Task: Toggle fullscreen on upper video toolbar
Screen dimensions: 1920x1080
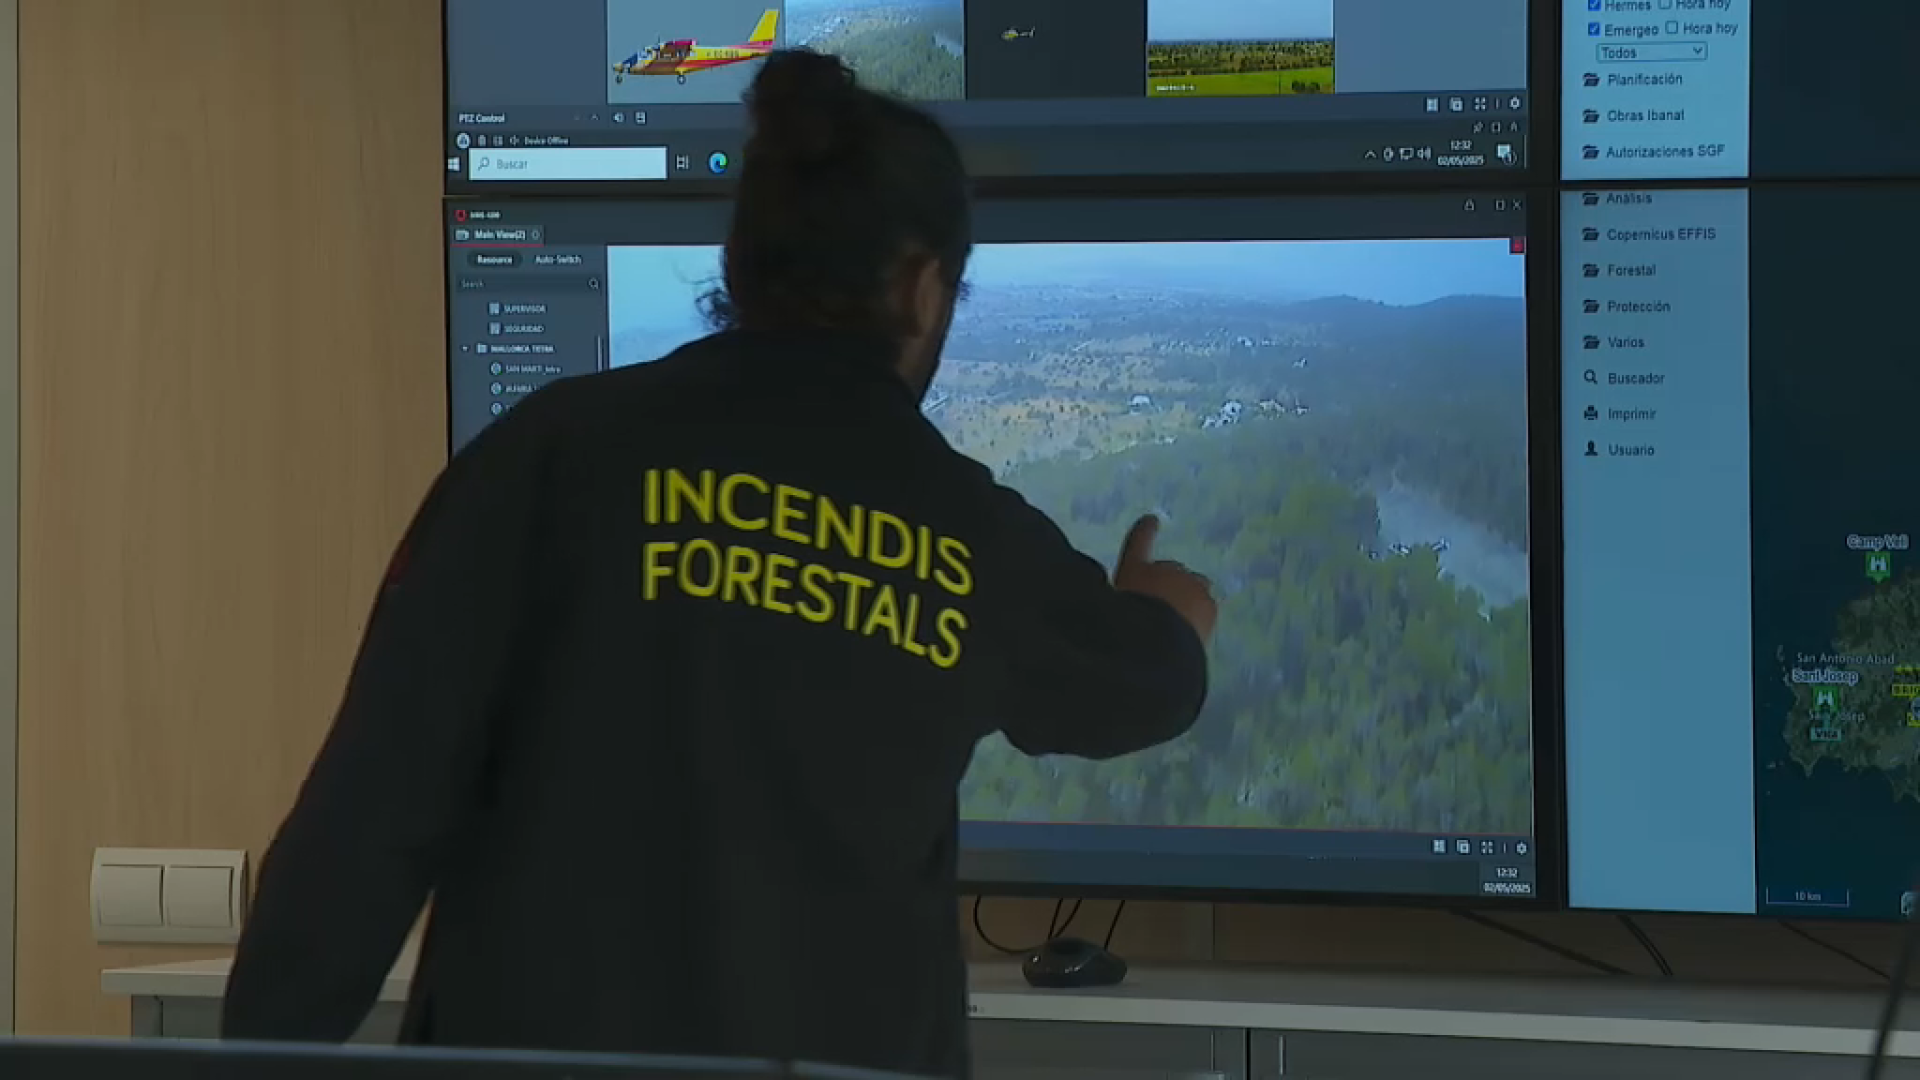Action: pos(1480,104)
